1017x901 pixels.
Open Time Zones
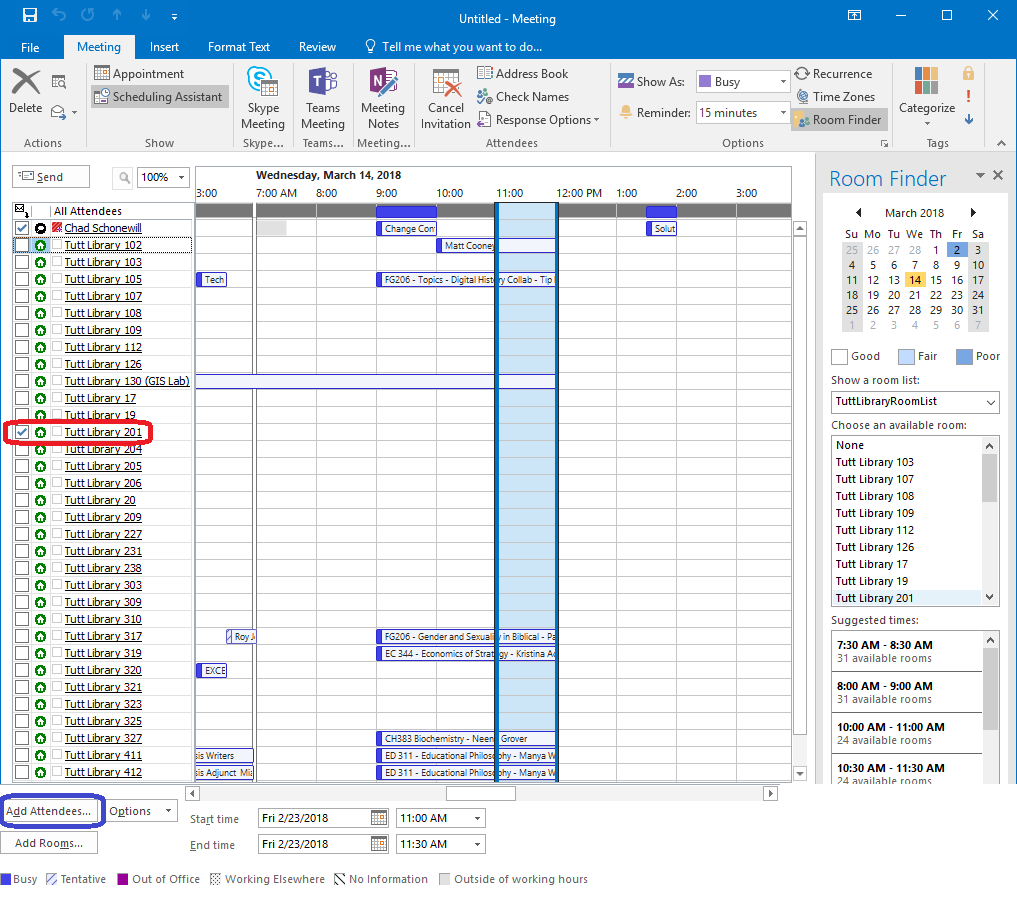tap(836, 97)
